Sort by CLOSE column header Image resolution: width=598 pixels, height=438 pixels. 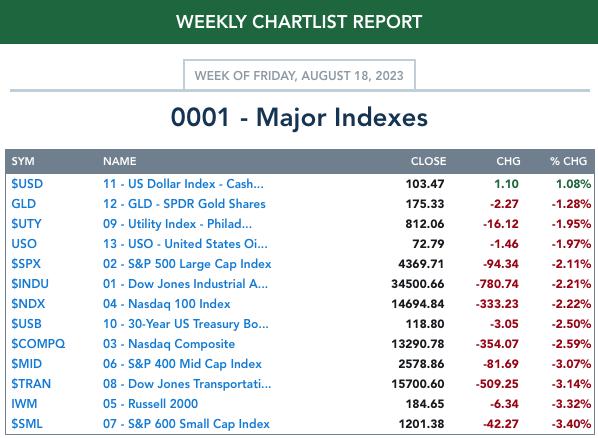pyautogui.click(x=428, y=161)
